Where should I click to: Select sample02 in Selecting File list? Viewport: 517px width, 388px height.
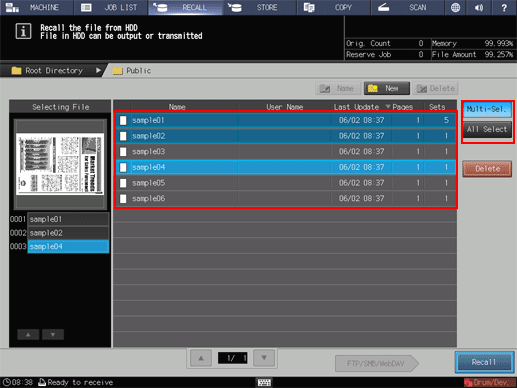click(x=68, y=233)
